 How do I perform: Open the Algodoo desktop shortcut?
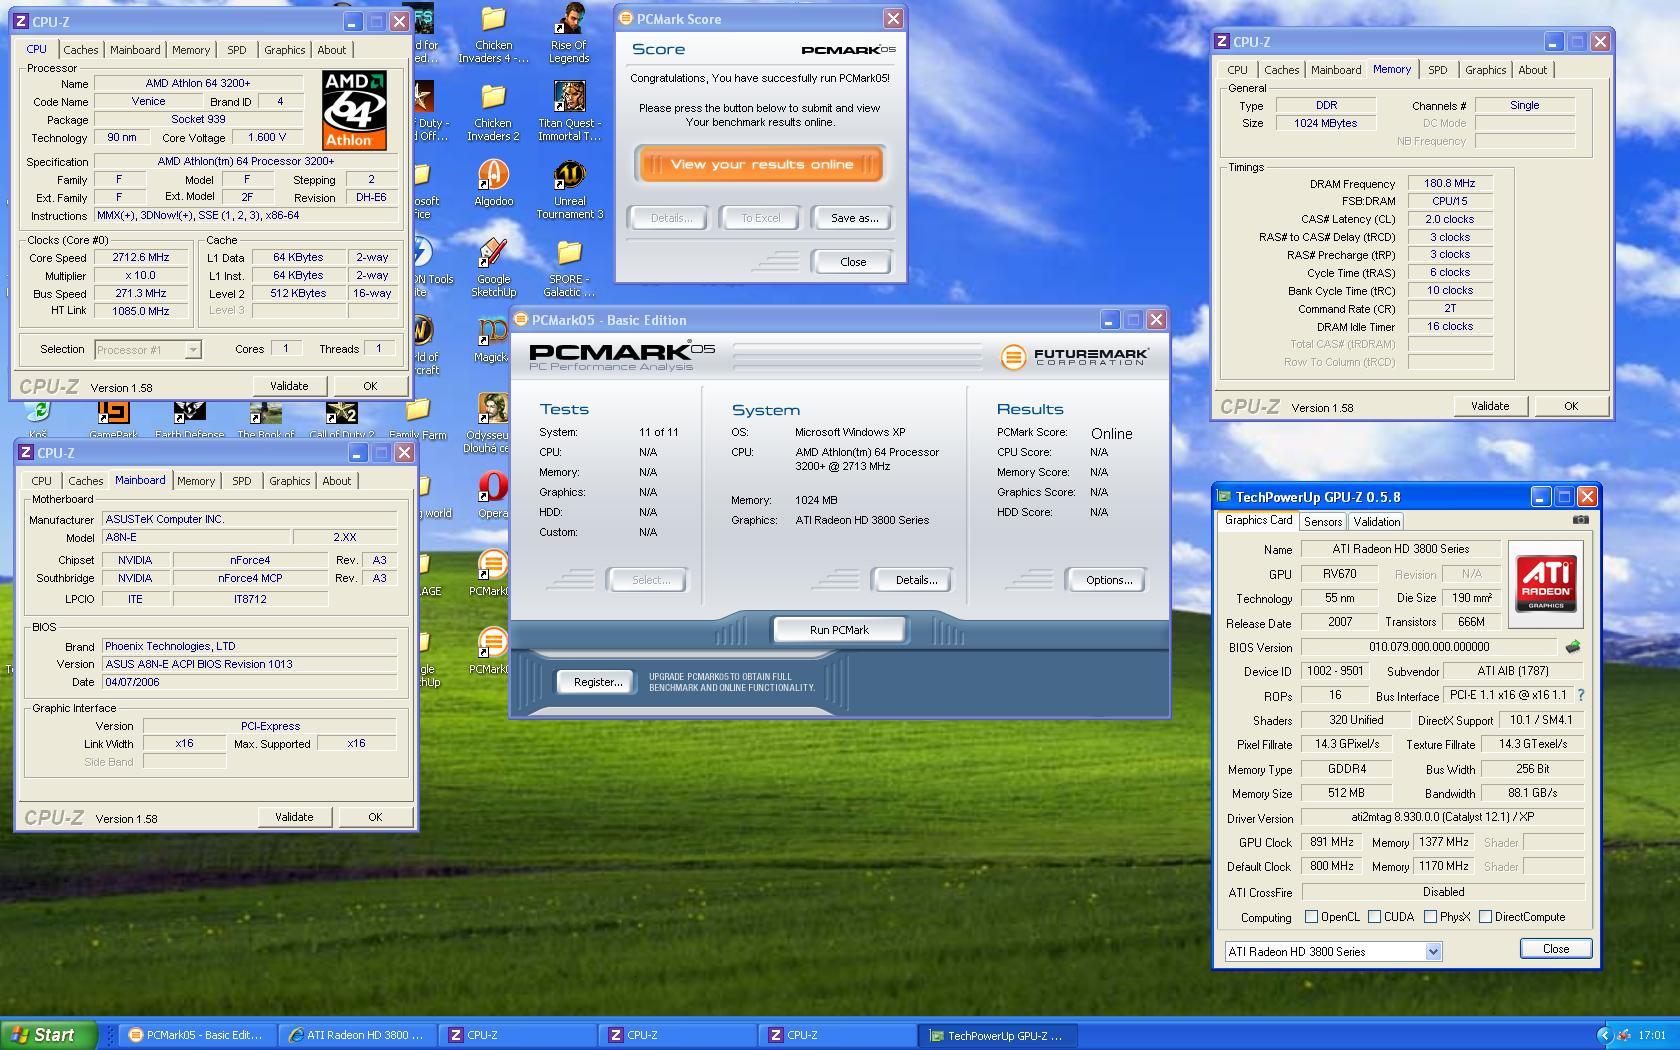[493, 183]
